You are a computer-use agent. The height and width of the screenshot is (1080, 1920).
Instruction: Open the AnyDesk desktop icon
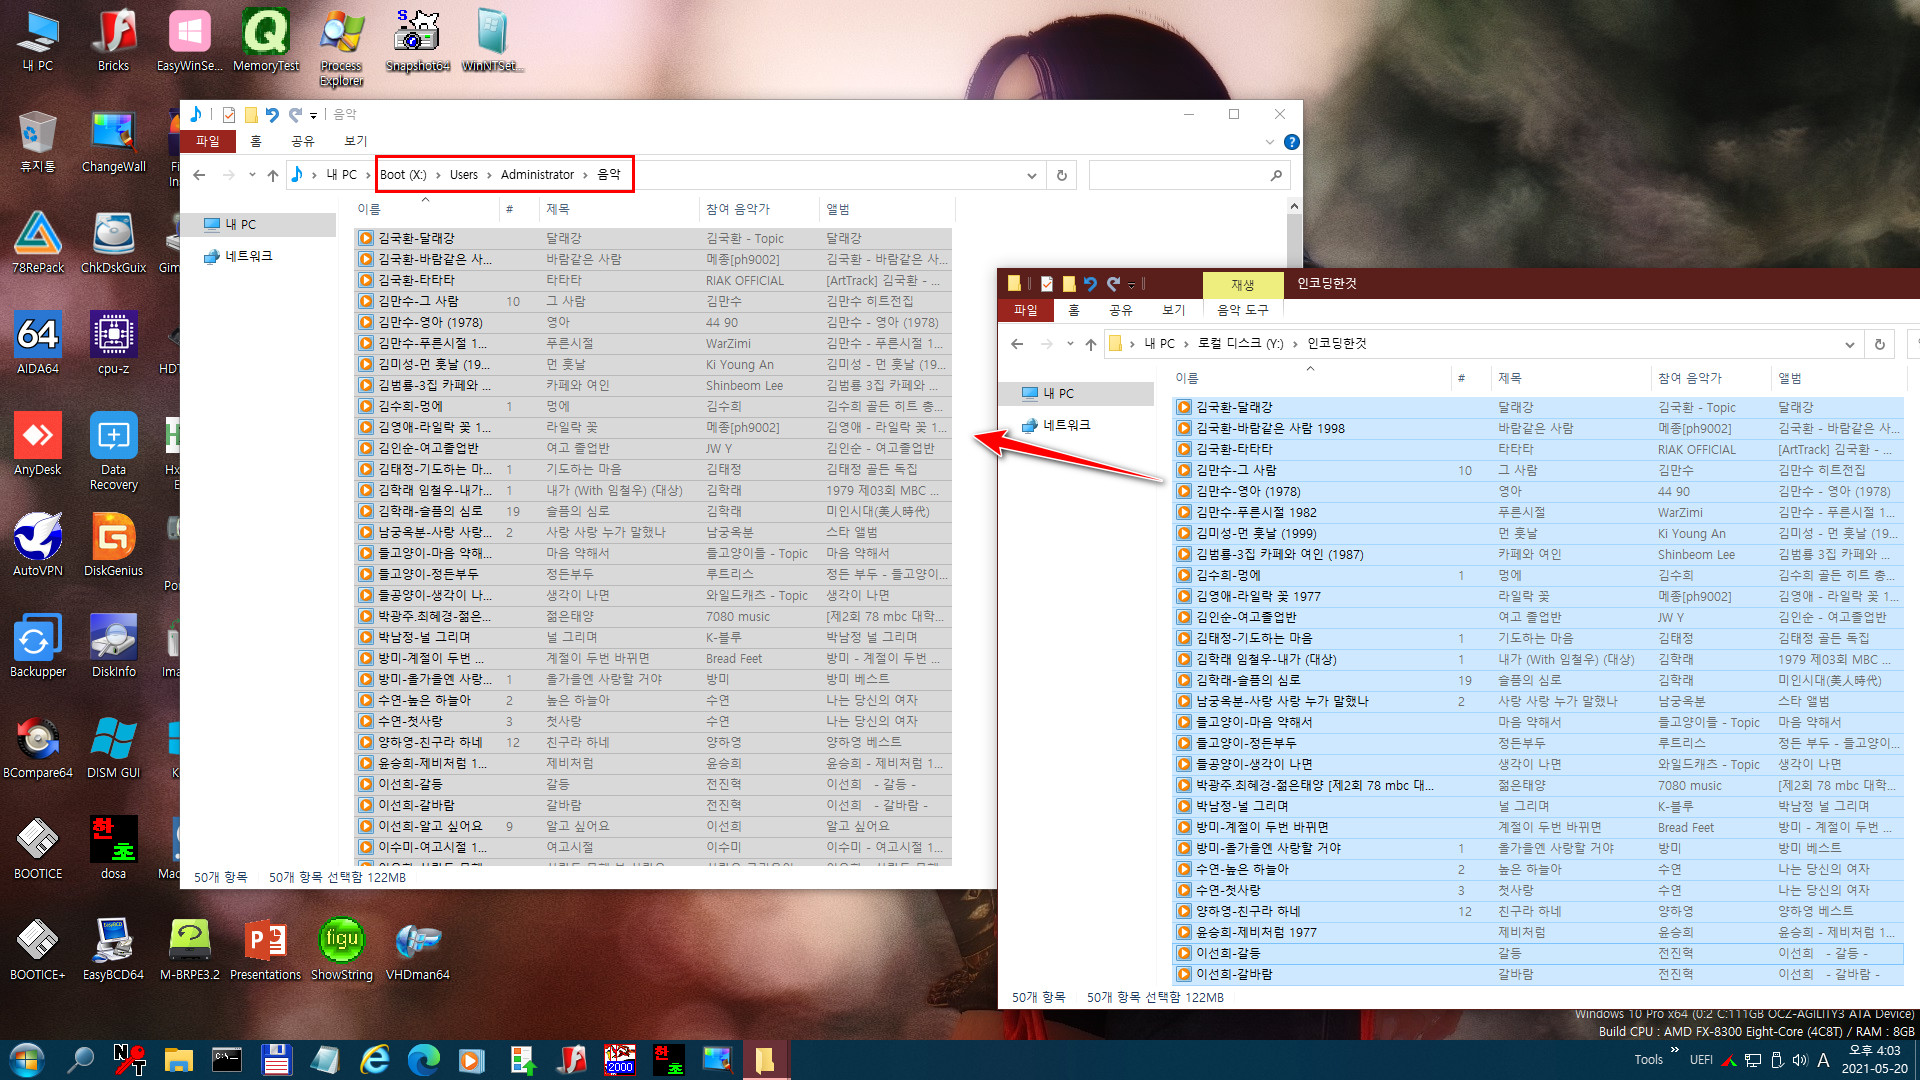(38, 445)
